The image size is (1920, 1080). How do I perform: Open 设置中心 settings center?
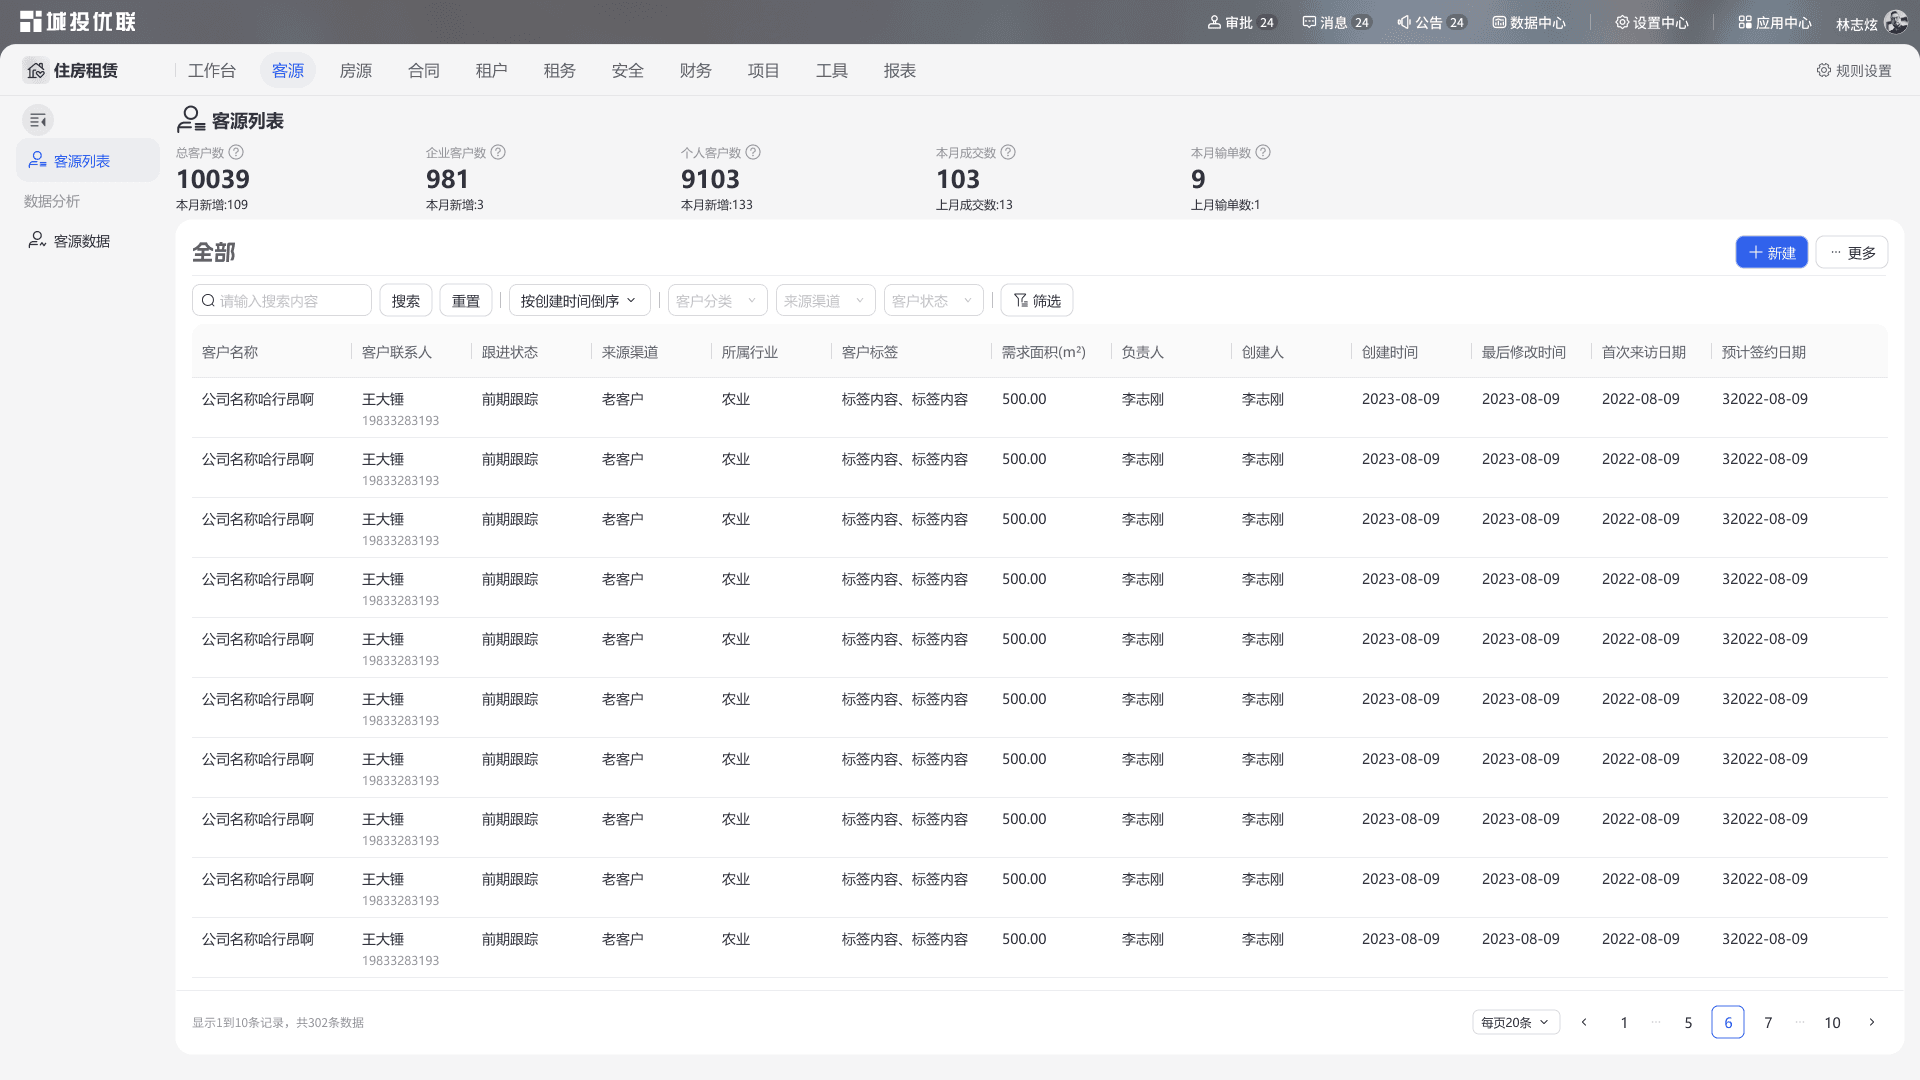(x=1652, y=22)
